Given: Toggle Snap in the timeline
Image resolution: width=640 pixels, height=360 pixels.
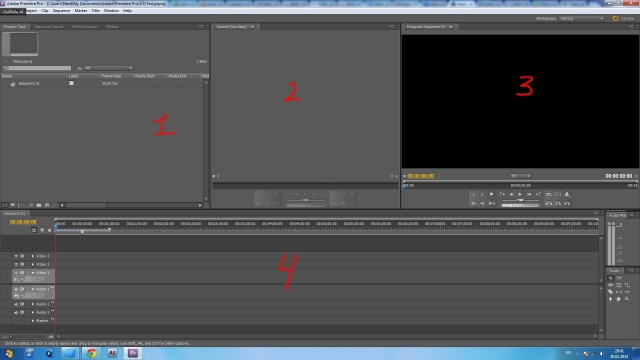Looking at the screenshot, I should click(x=34, y=230).
